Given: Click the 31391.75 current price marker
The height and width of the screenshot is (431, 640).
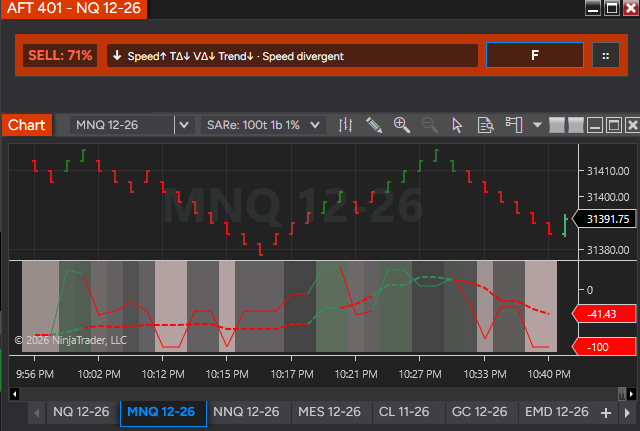Looking at the screenshot, I should click(x=604, y=219).
